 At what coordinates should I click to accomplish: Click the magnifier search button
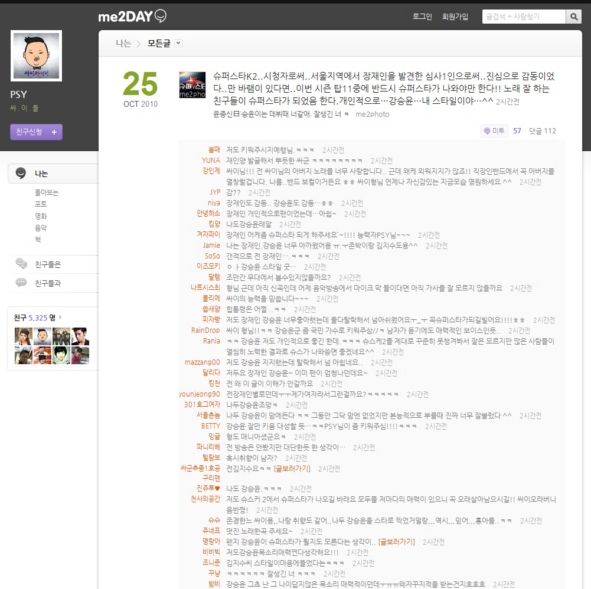click(x=574, y=17)
